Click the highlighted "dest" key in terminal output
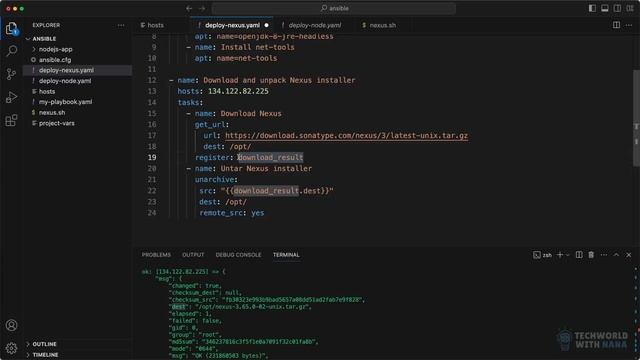This screenshot has height=360, width=640. click(178, 307)
